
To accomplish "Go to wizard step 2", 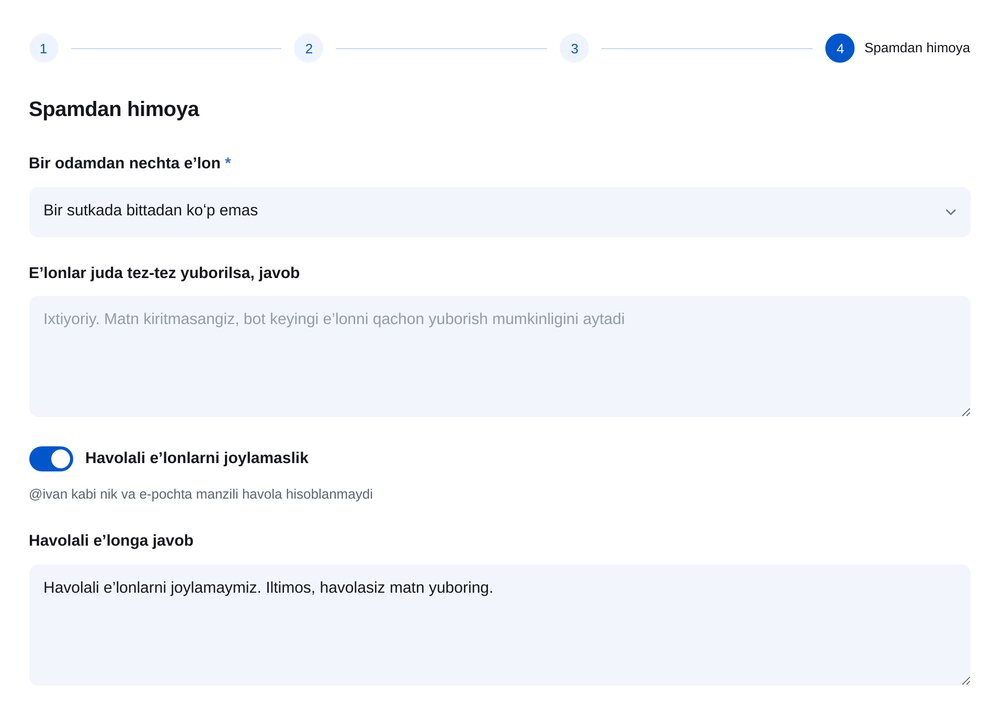I will coord(309,48).
